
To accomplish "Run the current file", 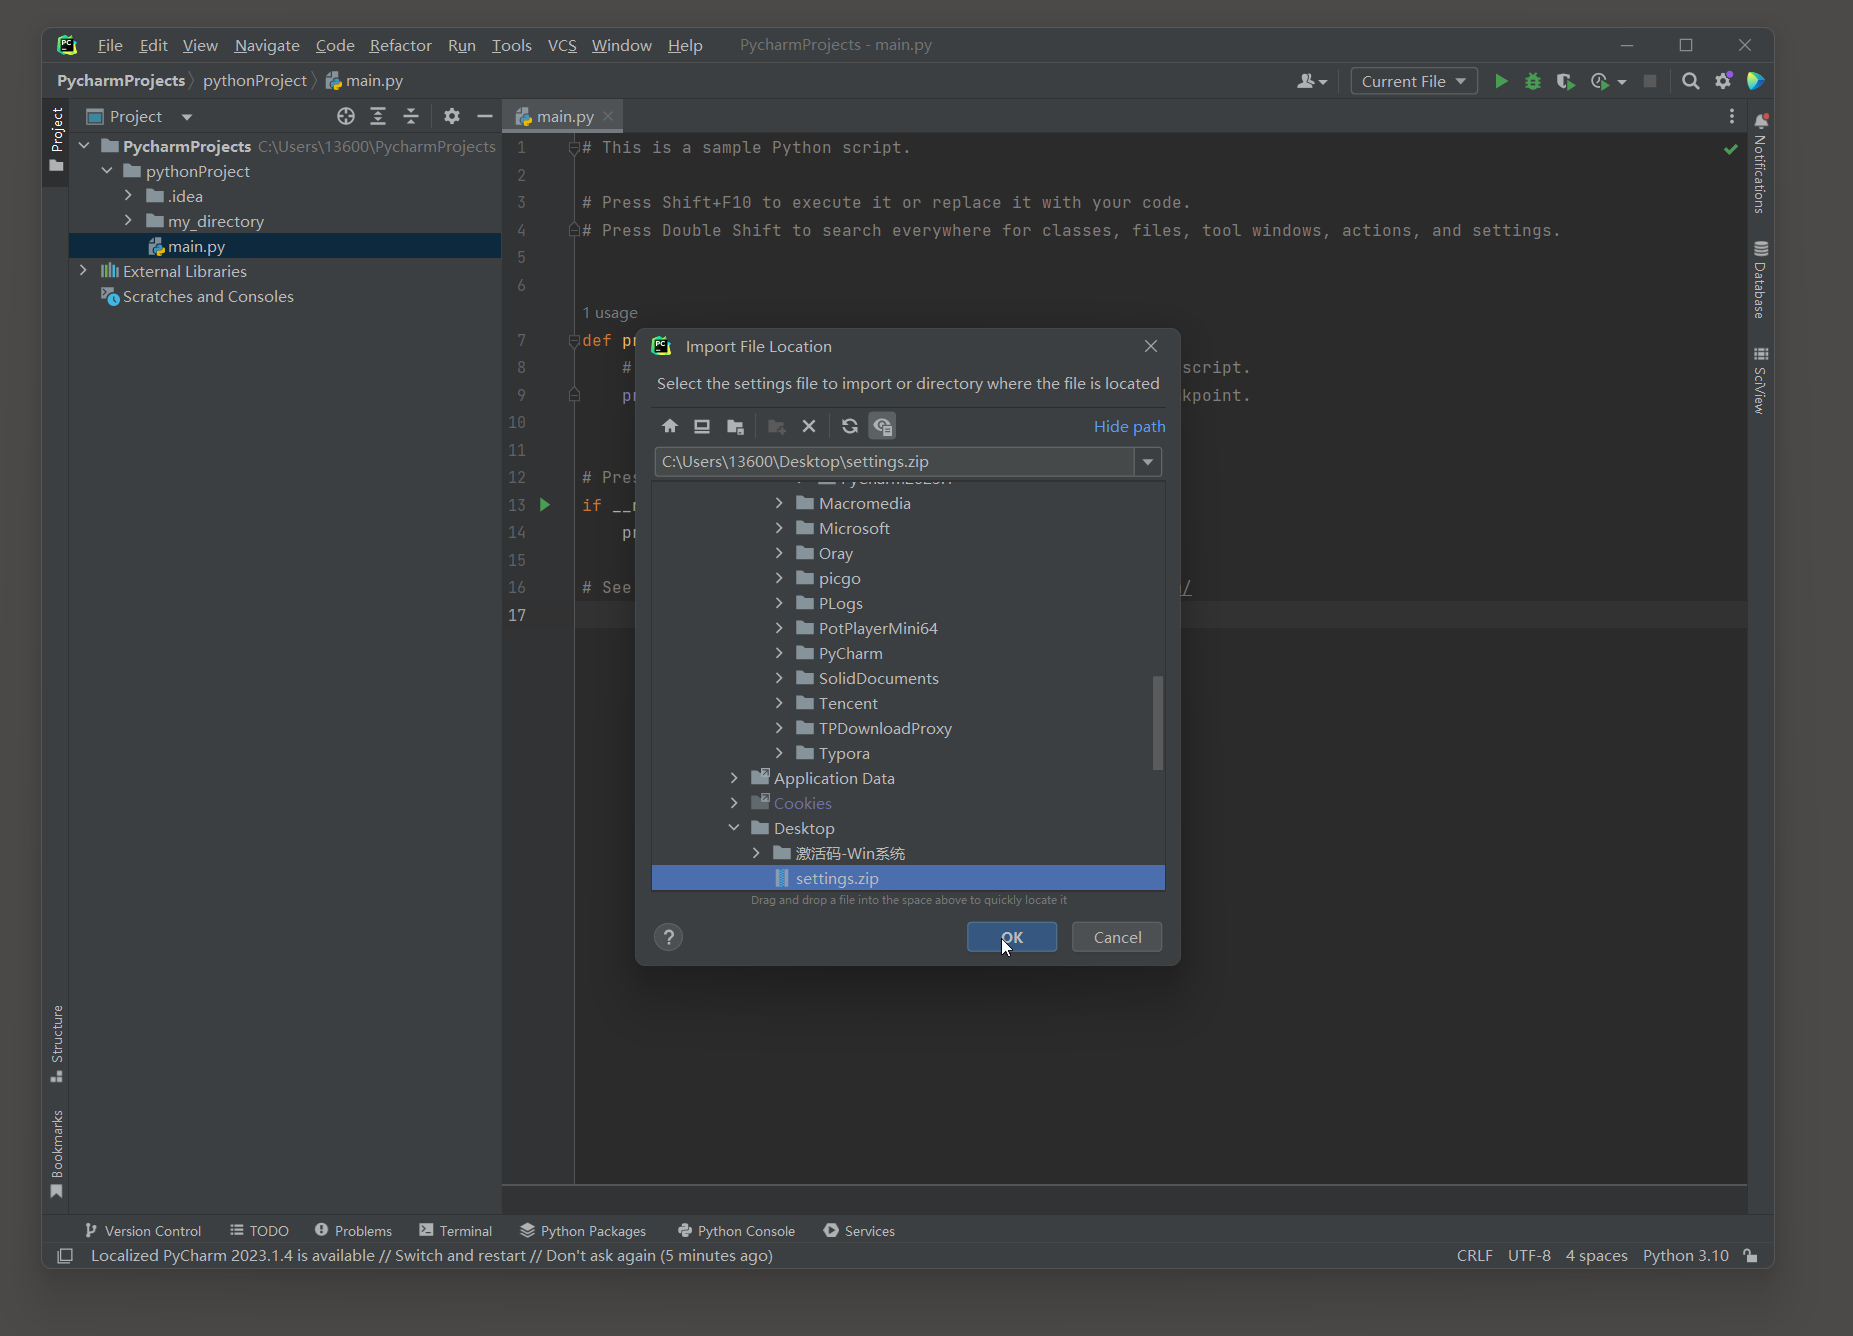I will tap(1501, 81).
